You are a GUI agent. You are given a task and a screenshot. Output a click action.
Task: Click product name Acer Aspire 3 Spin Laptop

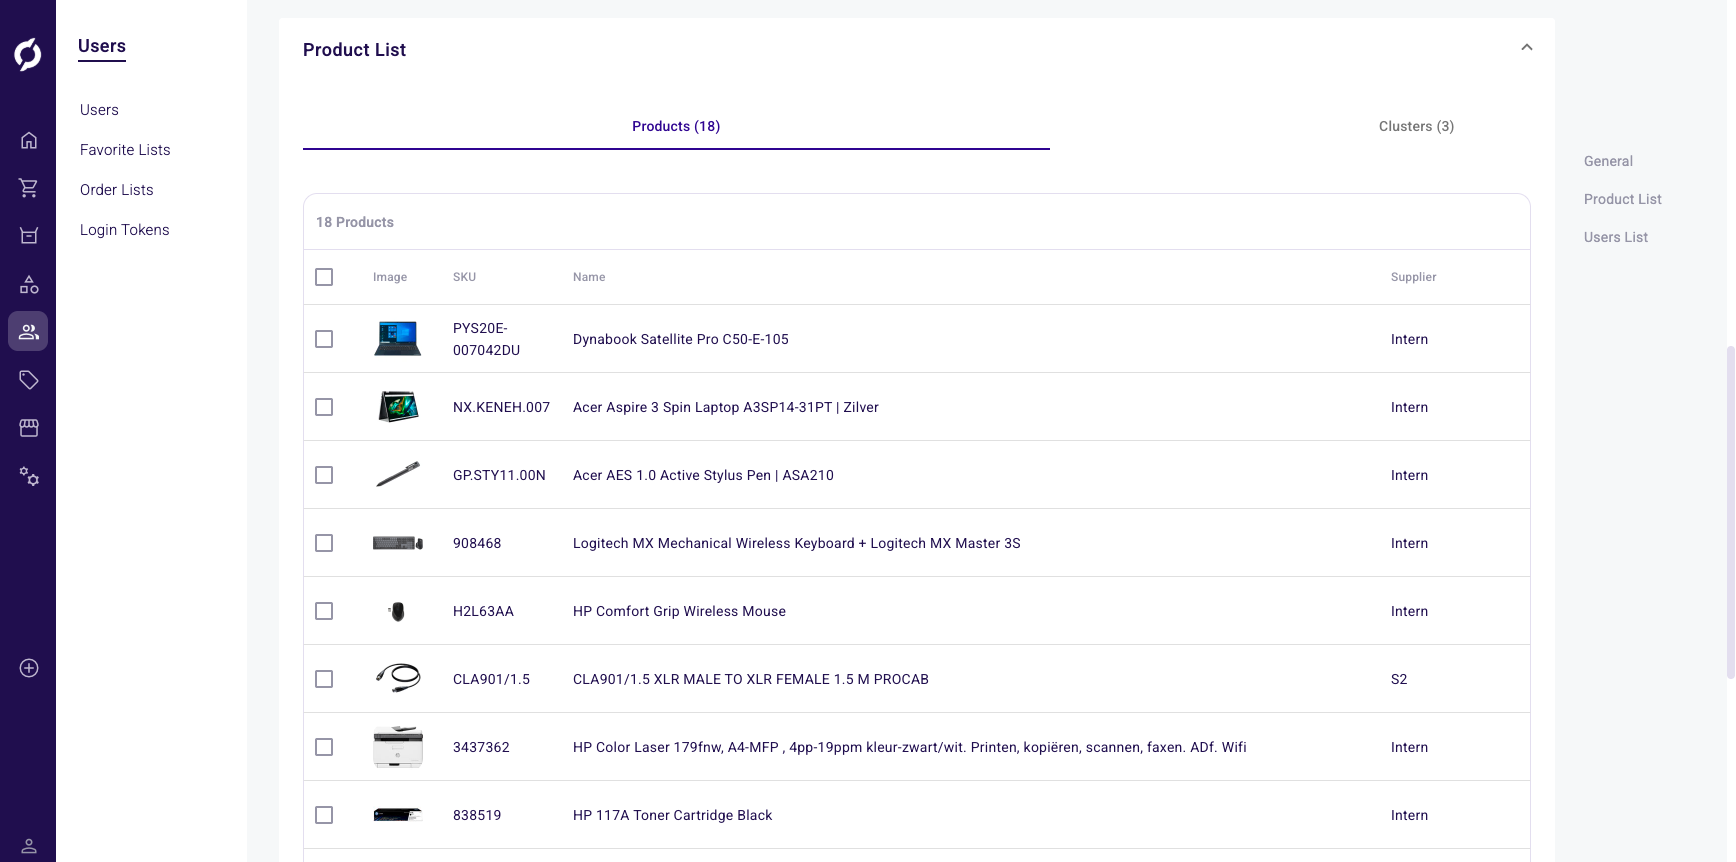click(726, 407)
